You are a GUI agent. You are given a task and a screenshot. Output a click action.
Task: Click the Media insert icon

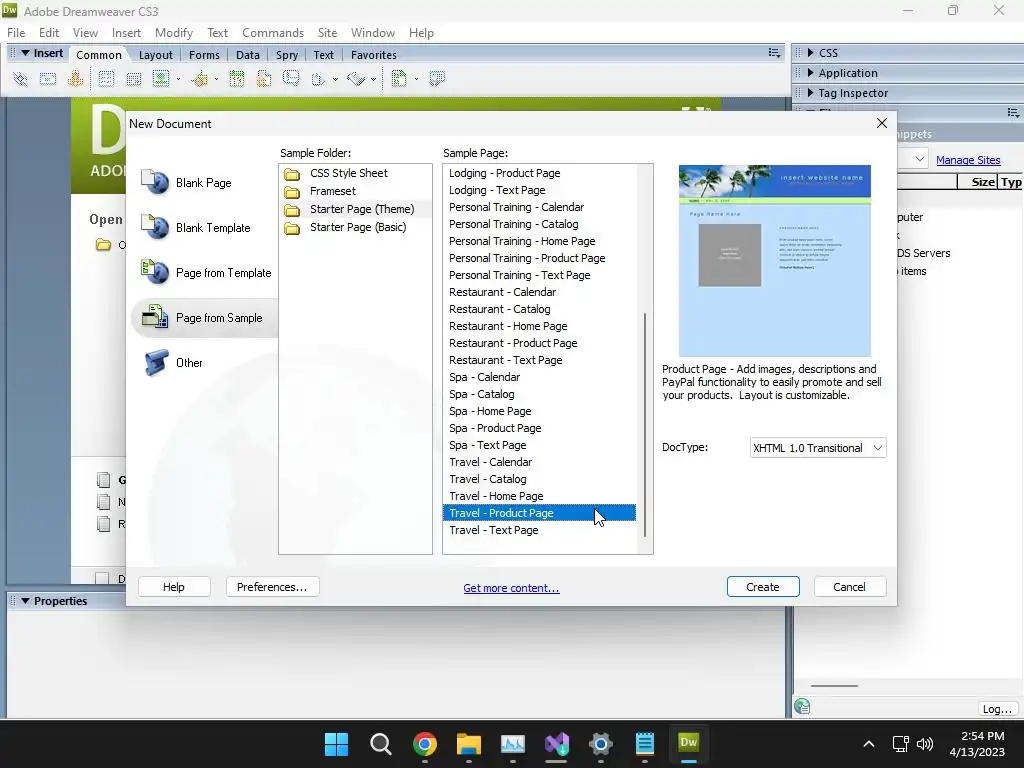[x=199, y=79]
